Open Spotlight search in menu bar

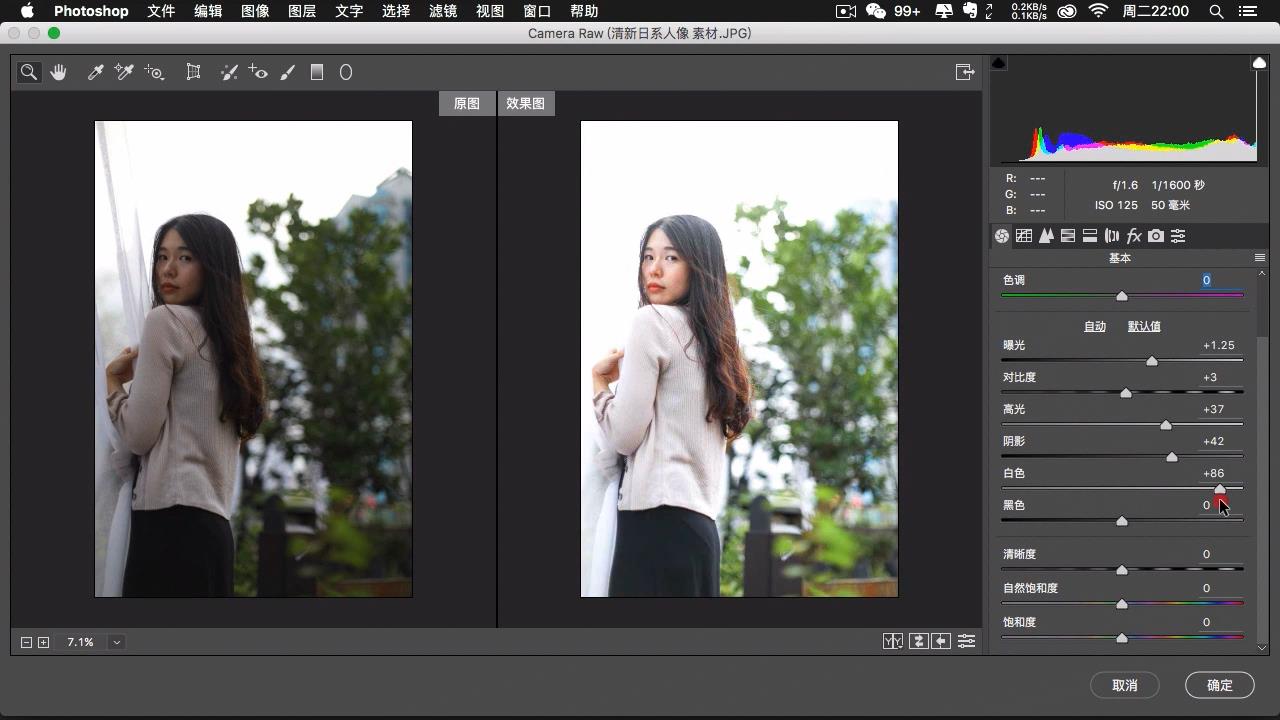(x=1216, y=11)
